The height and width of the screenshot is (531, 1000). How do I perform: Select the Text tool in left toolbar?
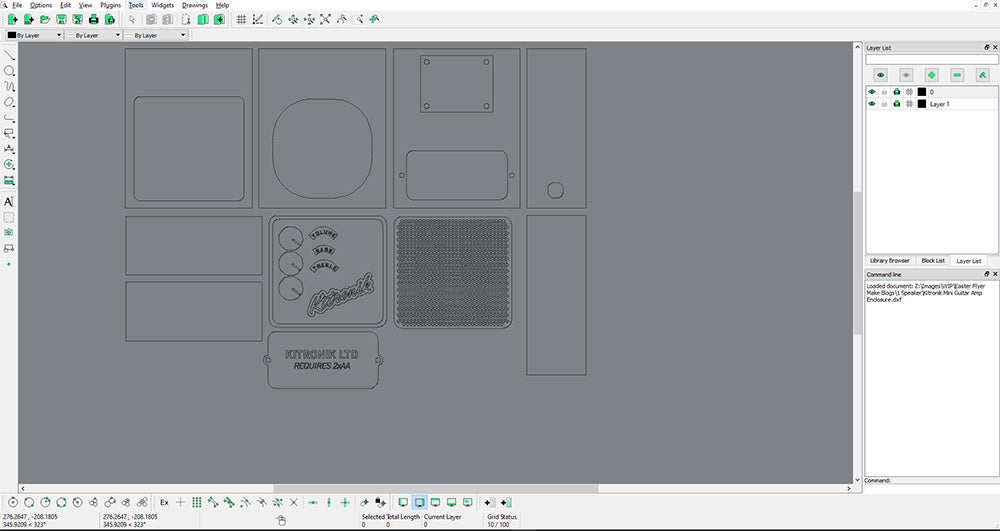click(10, 201)
